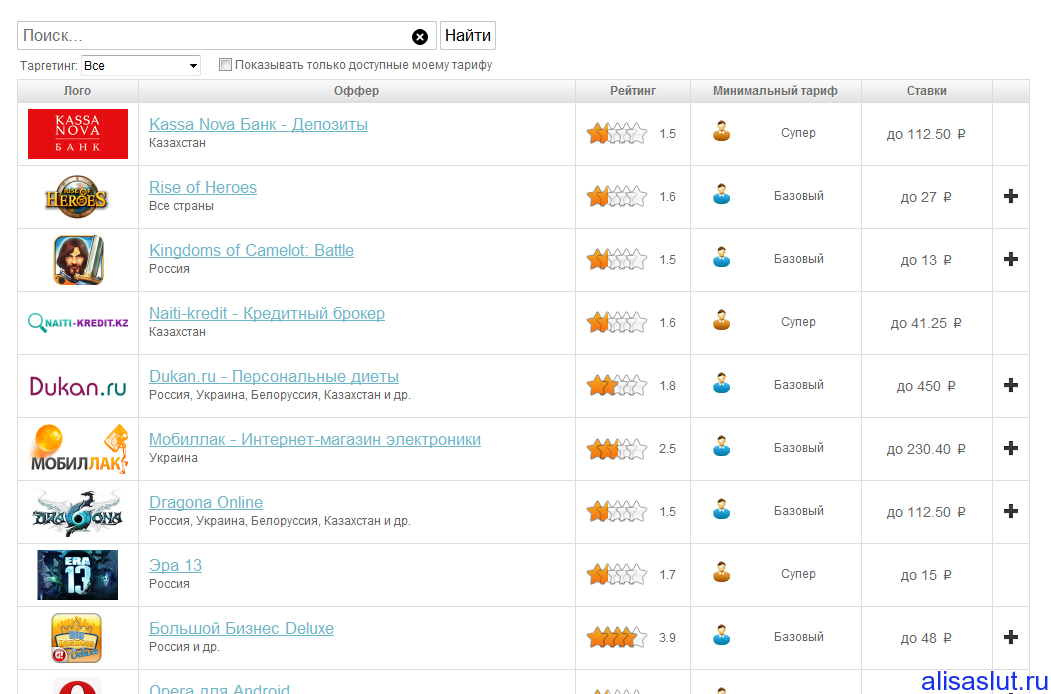Image resolution: width=1051 pixels, height=694 pixels.
Task: Click the rate 'до 27 ₽' for Rise of Heroes
Action: coord(926,197)
